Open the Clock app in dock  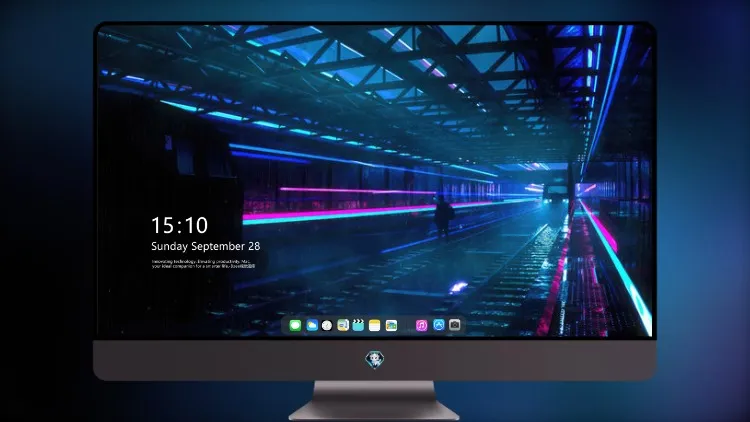click(327, 325)
